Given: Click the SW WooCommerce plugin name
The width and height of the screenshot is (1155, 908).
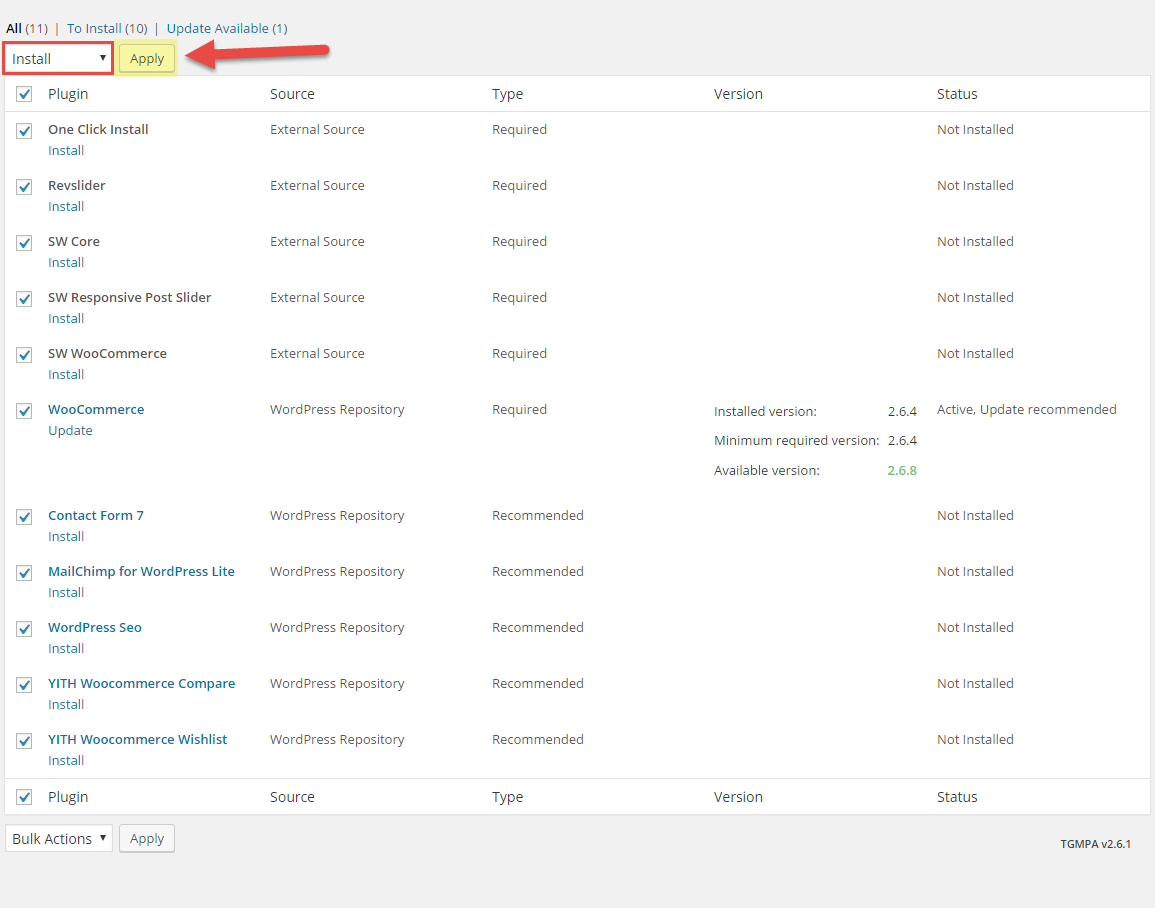Looking at the screenshot, I should 108,354.
